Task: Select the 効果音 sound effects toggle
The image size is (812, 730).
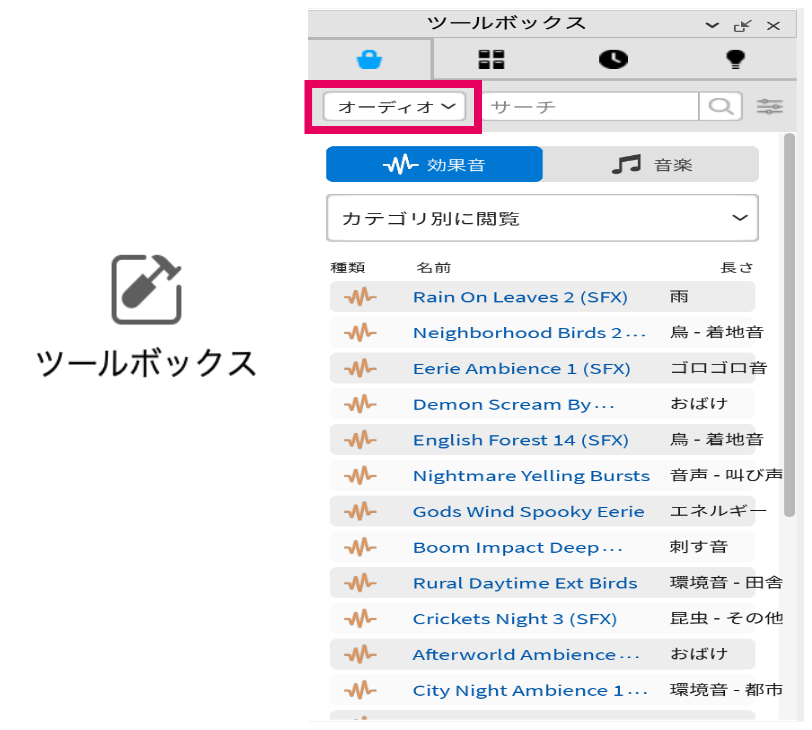Action: pyautogui.click(x=434, y=164)
